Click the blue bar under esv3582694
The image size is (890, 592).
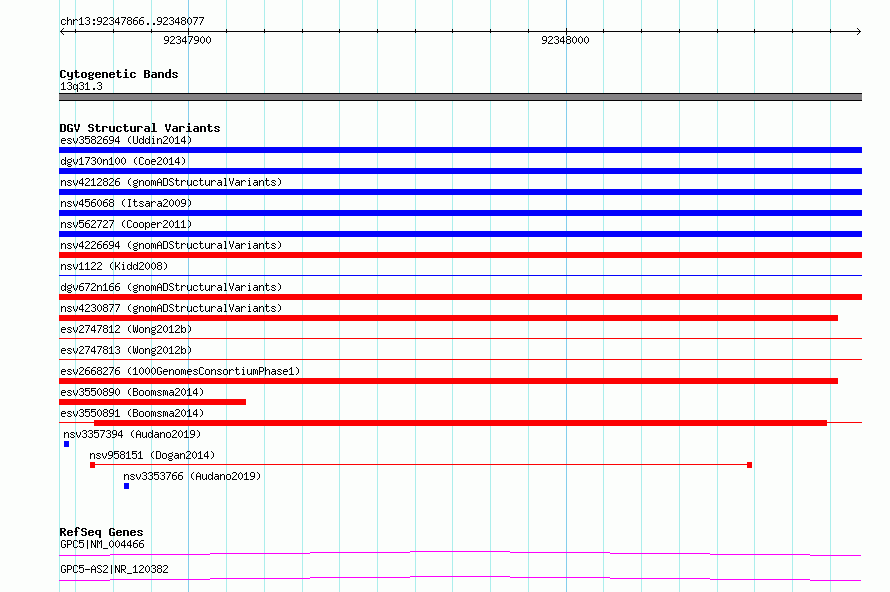(x=460, y=150)
